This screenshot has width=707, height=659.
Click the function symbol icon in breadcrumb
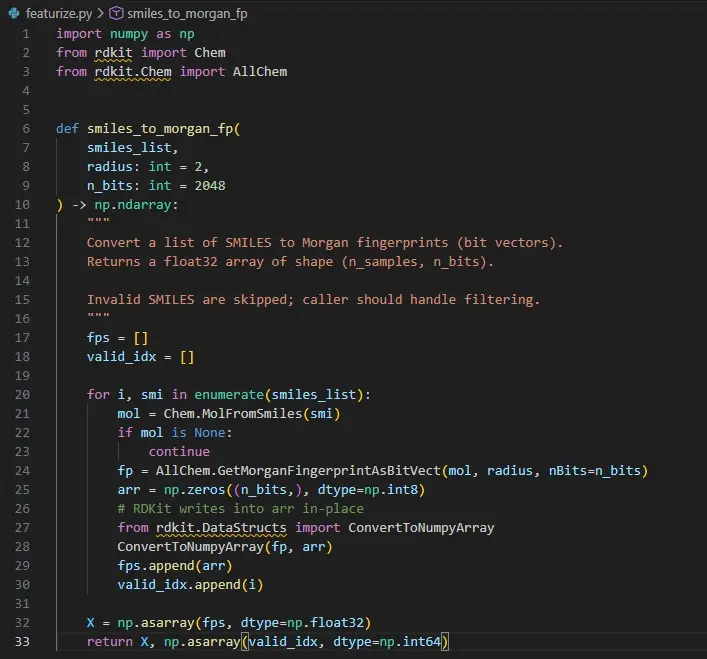click(116, 14)
